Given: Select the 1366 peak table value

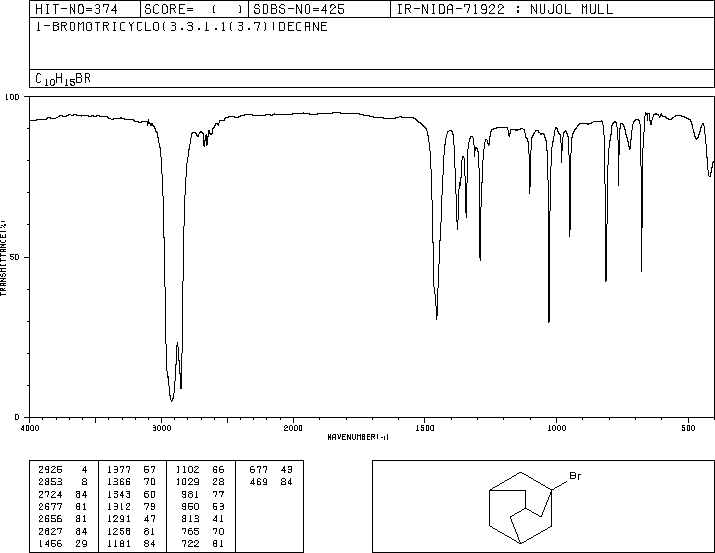Looking at the screenshot, I should tap(119, 482).
